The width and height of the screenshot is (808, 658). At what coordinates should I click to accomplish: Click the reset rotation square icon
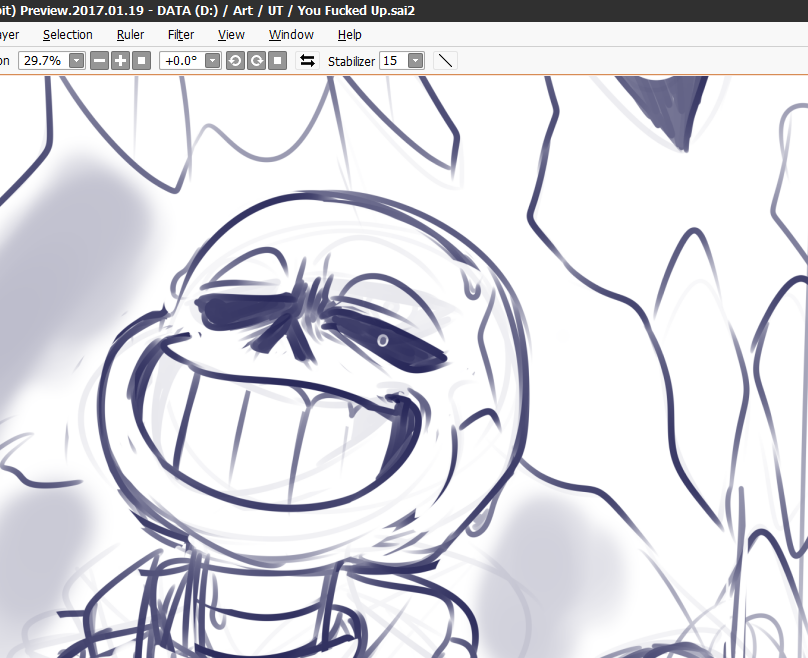point(277,61)
